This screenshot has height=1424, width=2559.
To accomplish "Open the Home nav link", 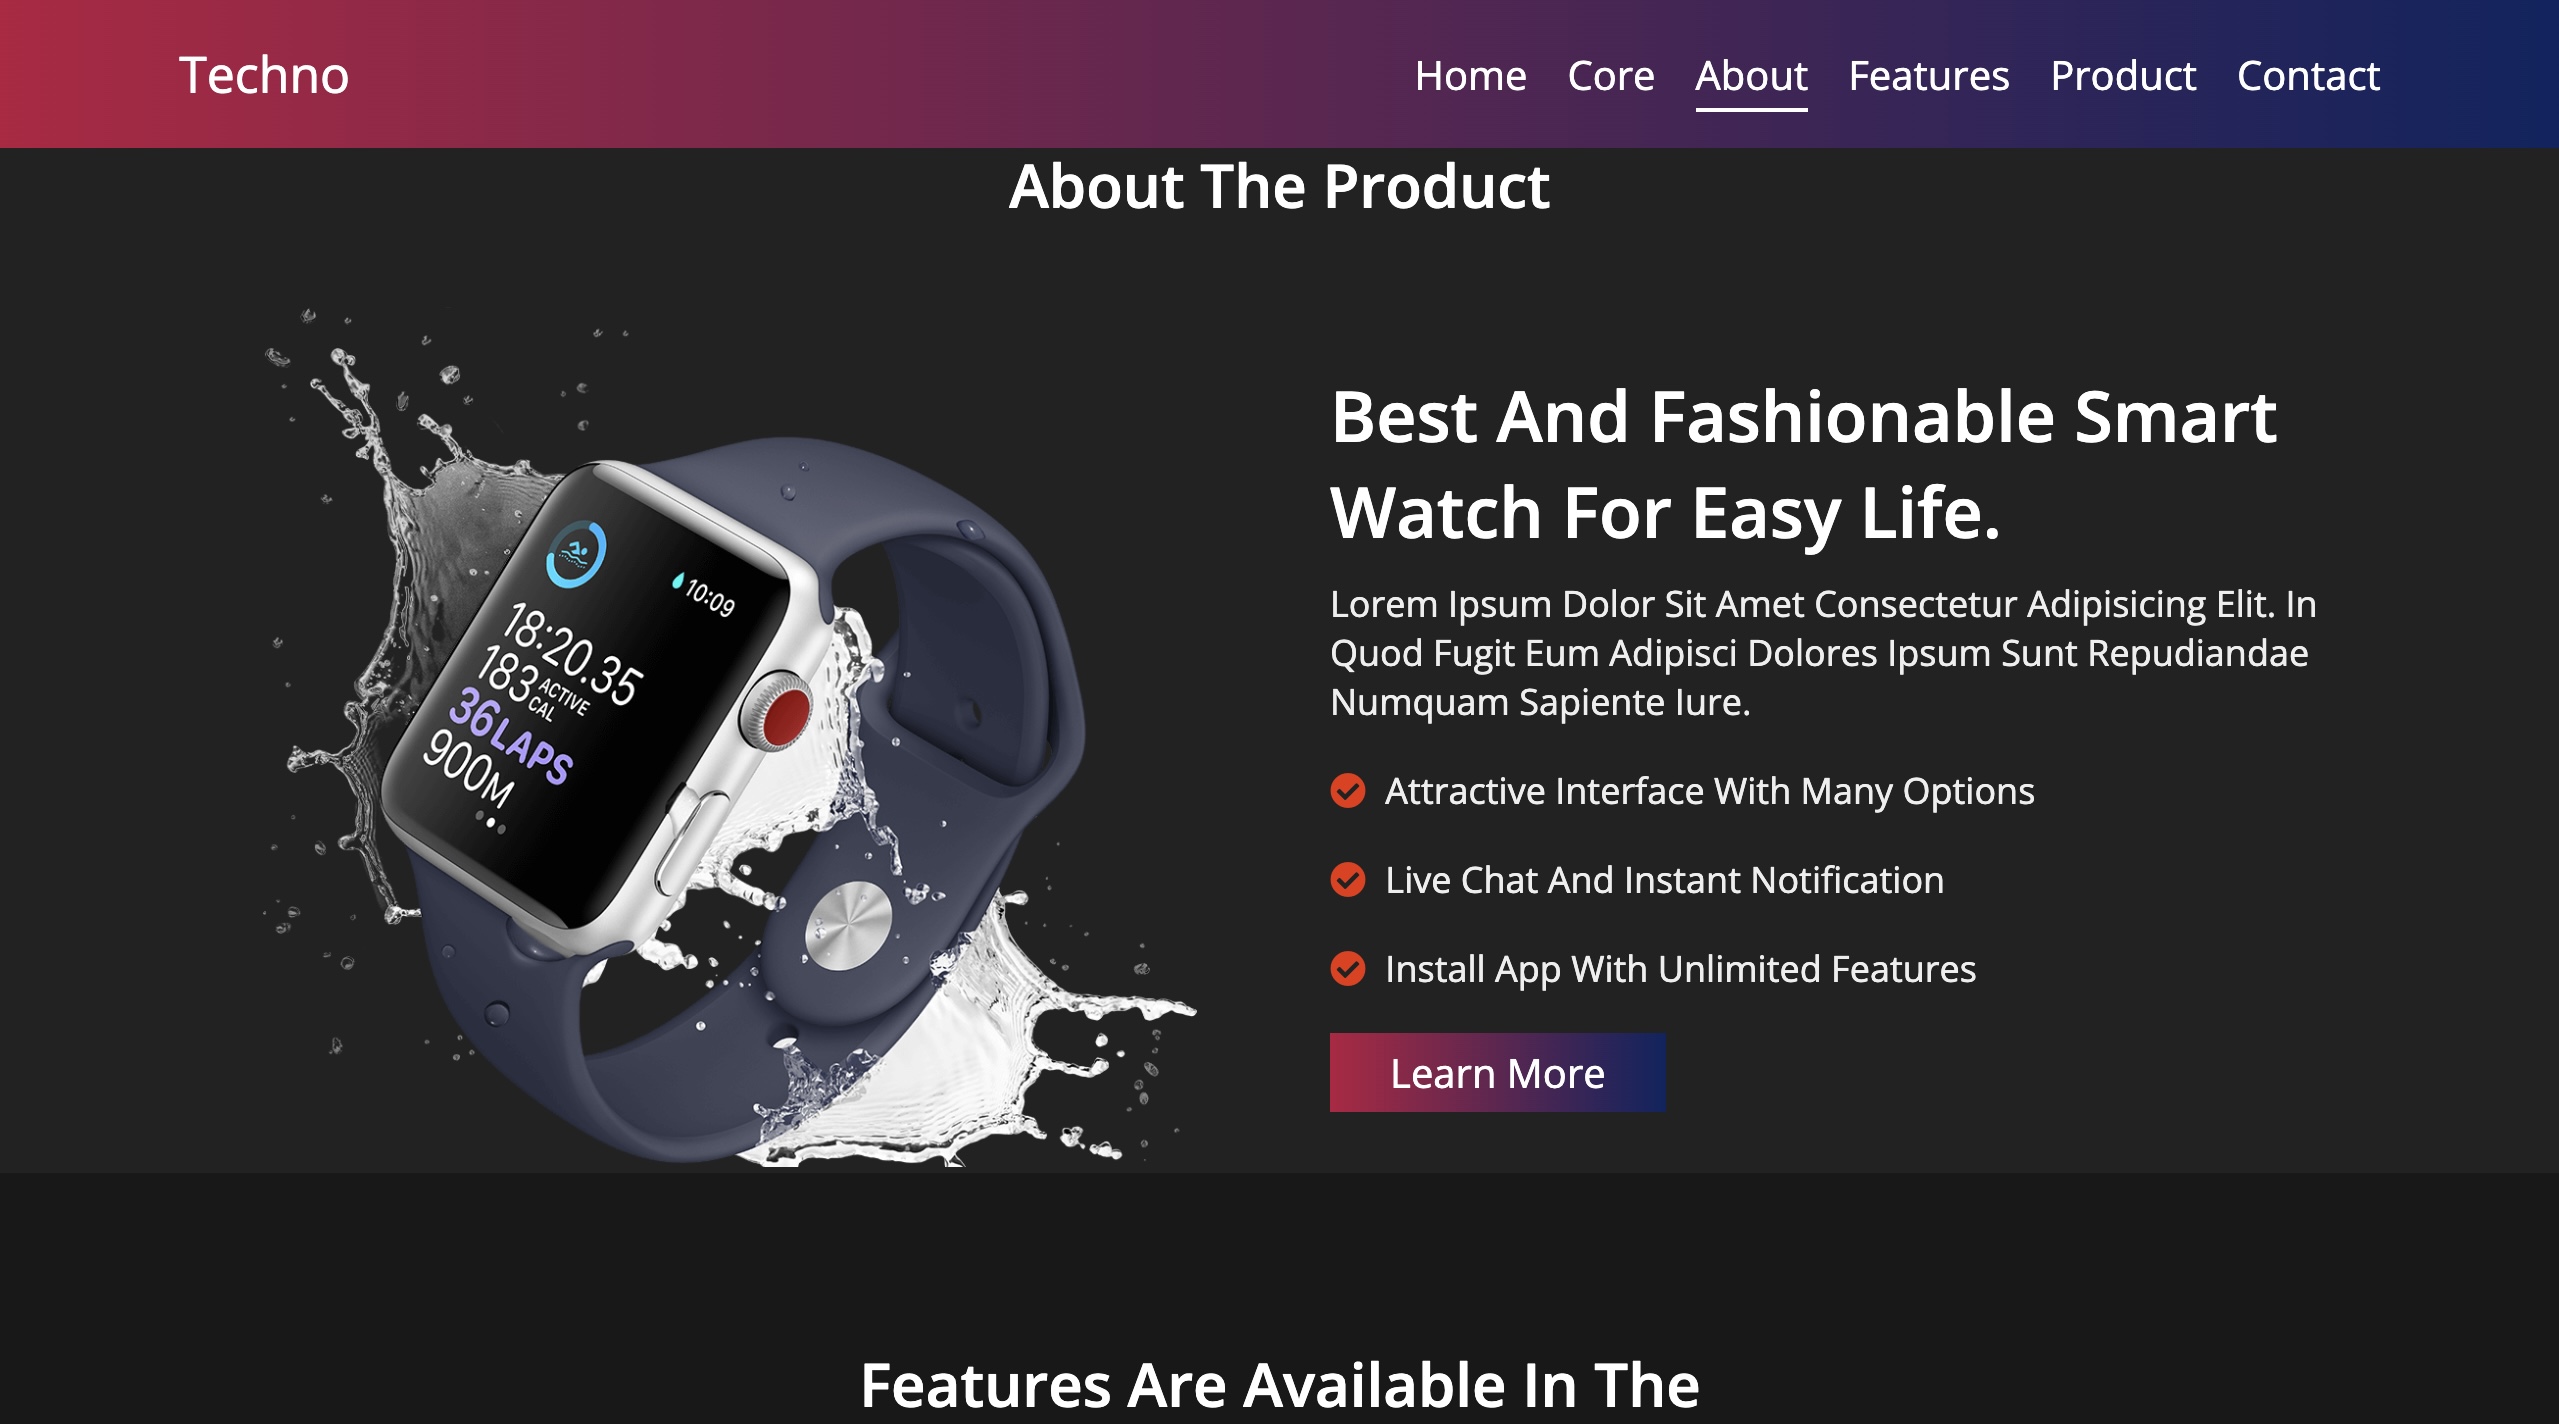I will pos(1470,76).
